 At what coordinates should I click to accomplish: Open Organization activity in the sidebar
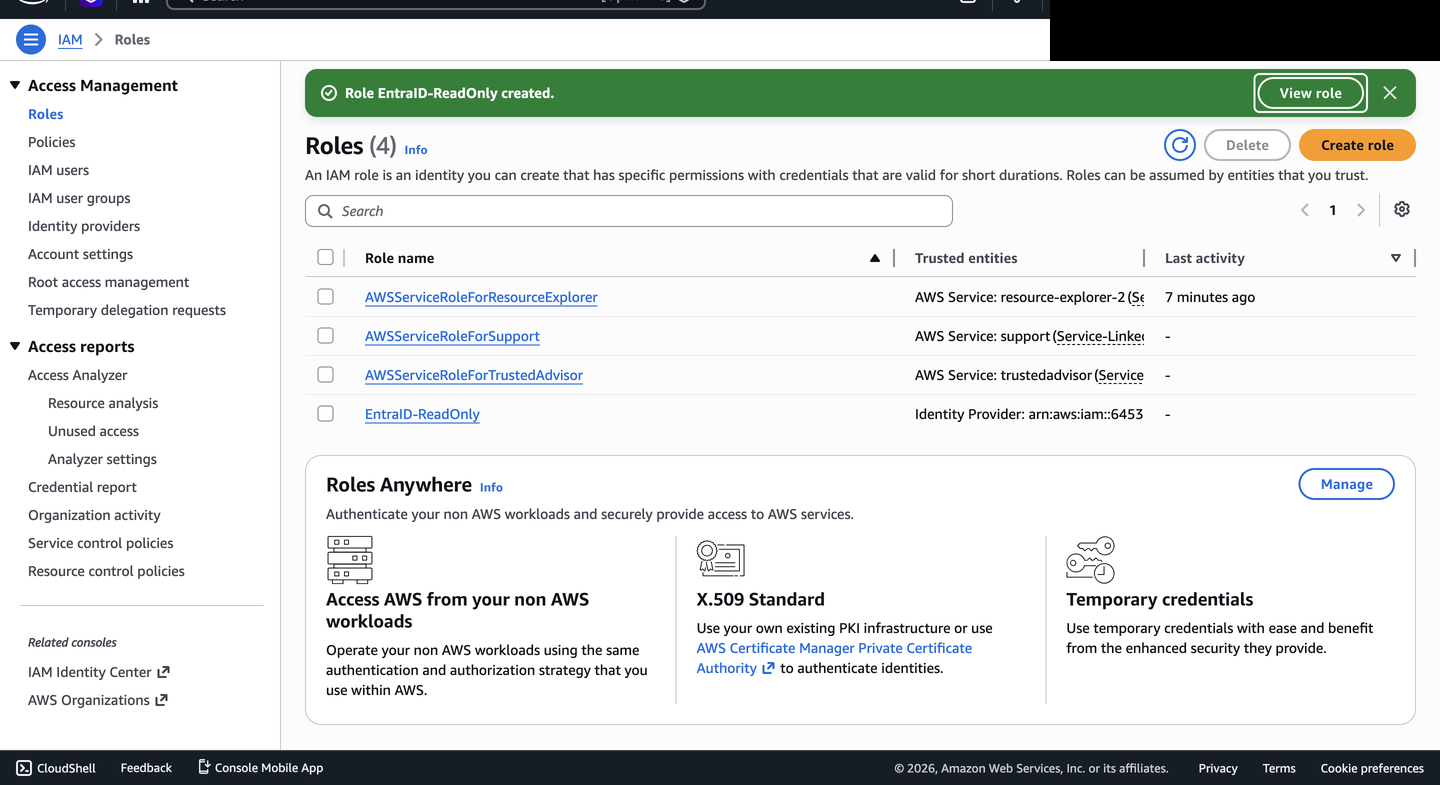click(94, 515)
